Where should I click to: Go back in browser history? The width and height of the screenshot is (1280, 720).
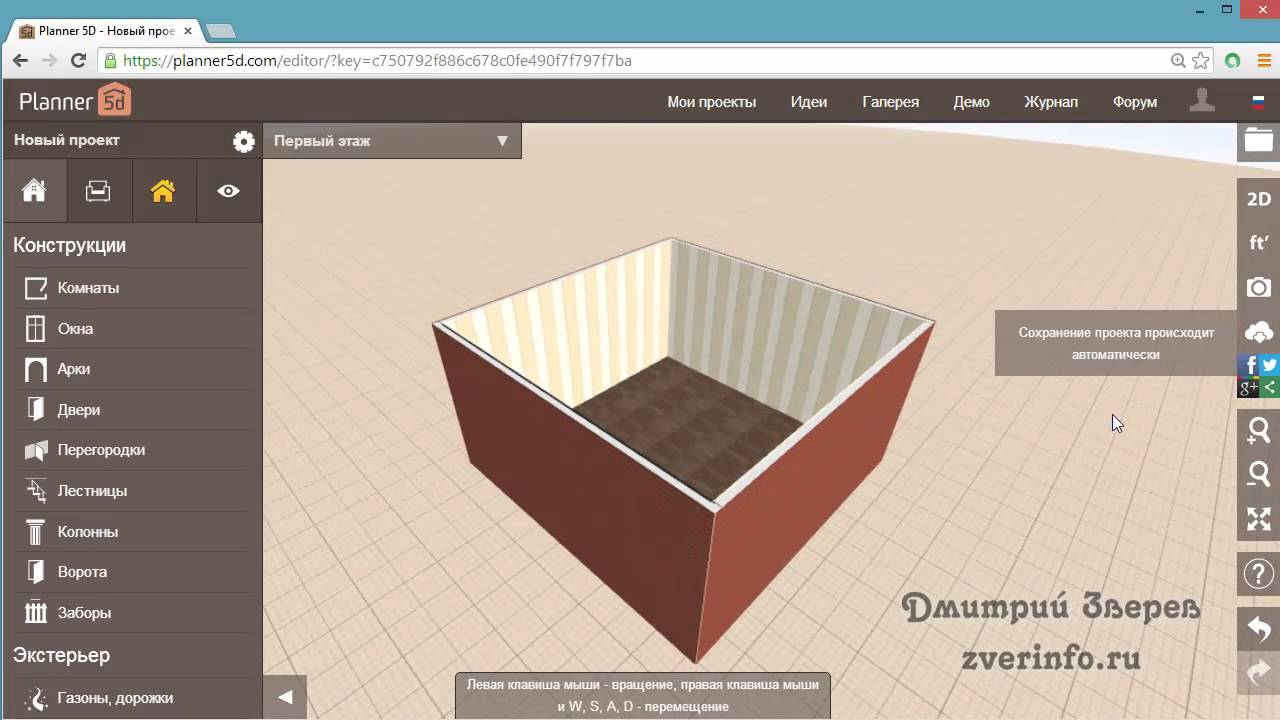coord(20,61)
